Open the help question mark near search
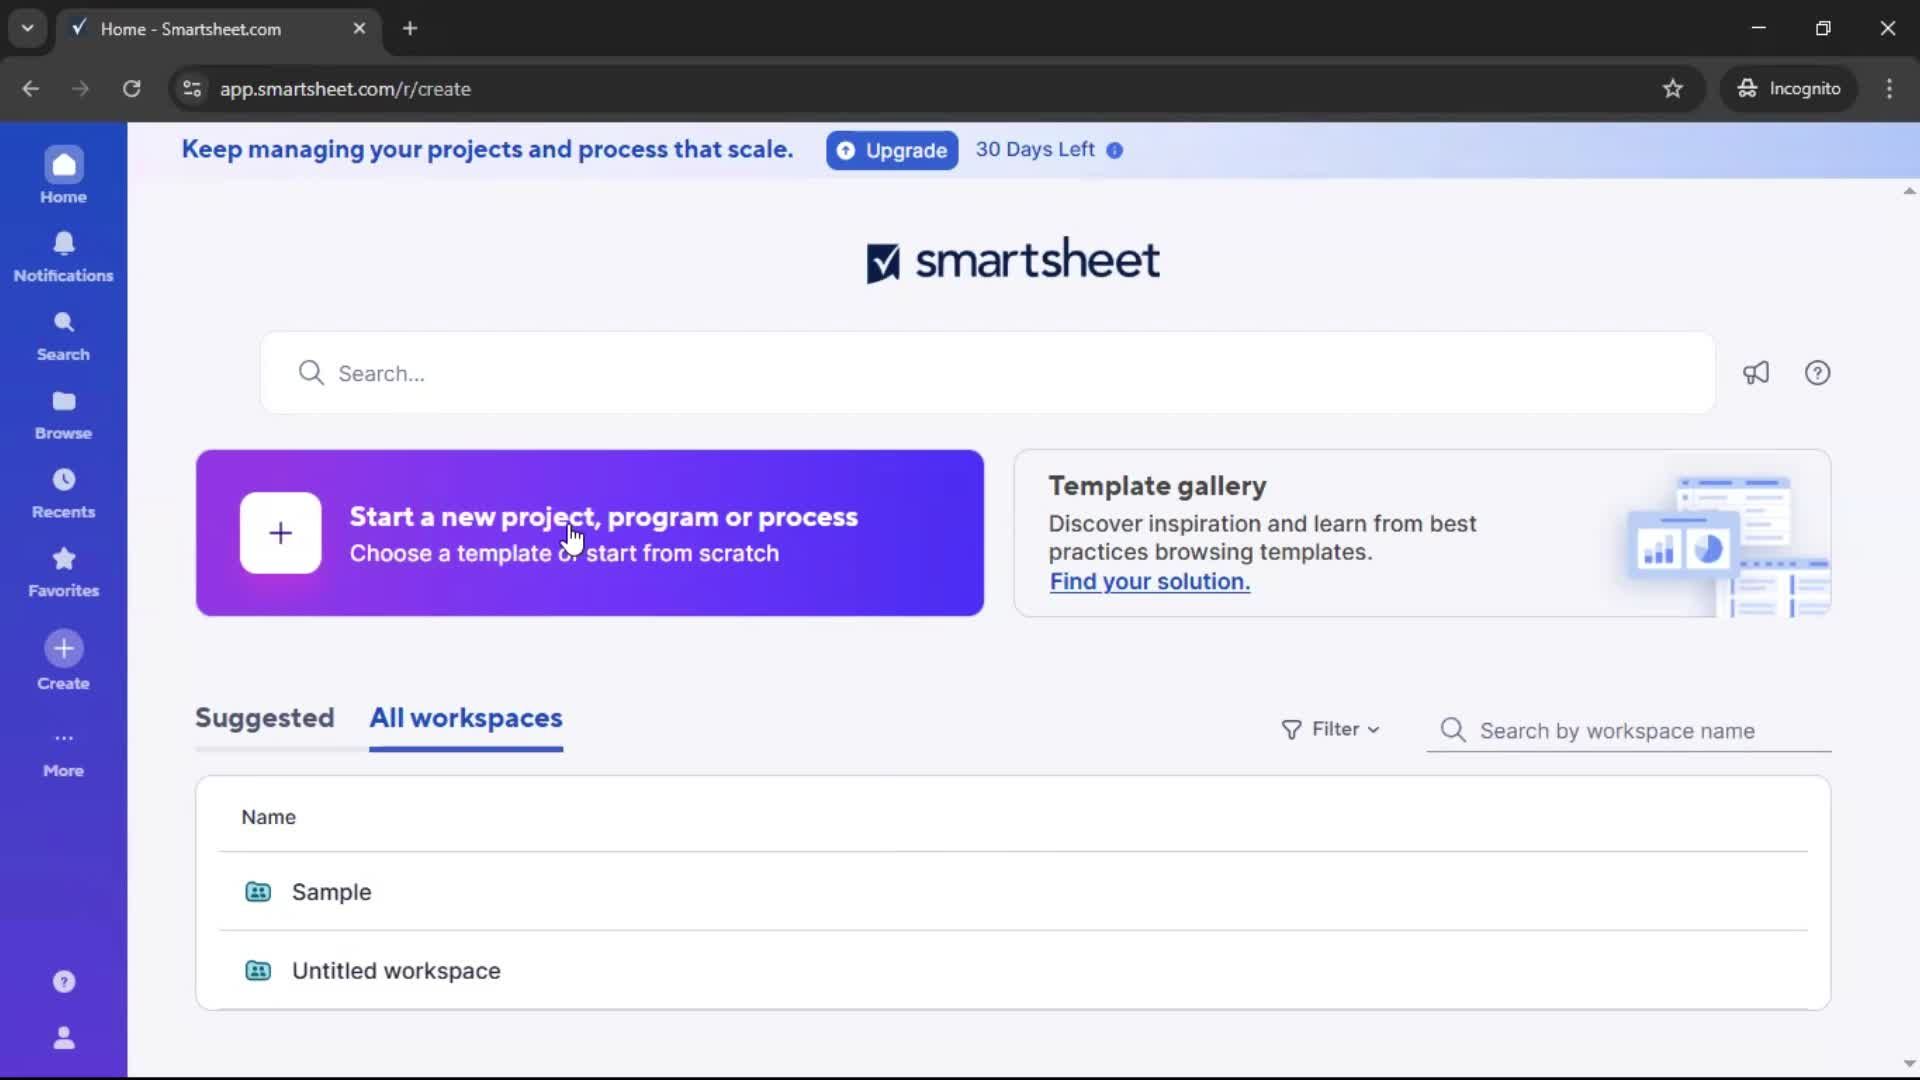1920x1080 pixels. click(x=1817, y=372)
